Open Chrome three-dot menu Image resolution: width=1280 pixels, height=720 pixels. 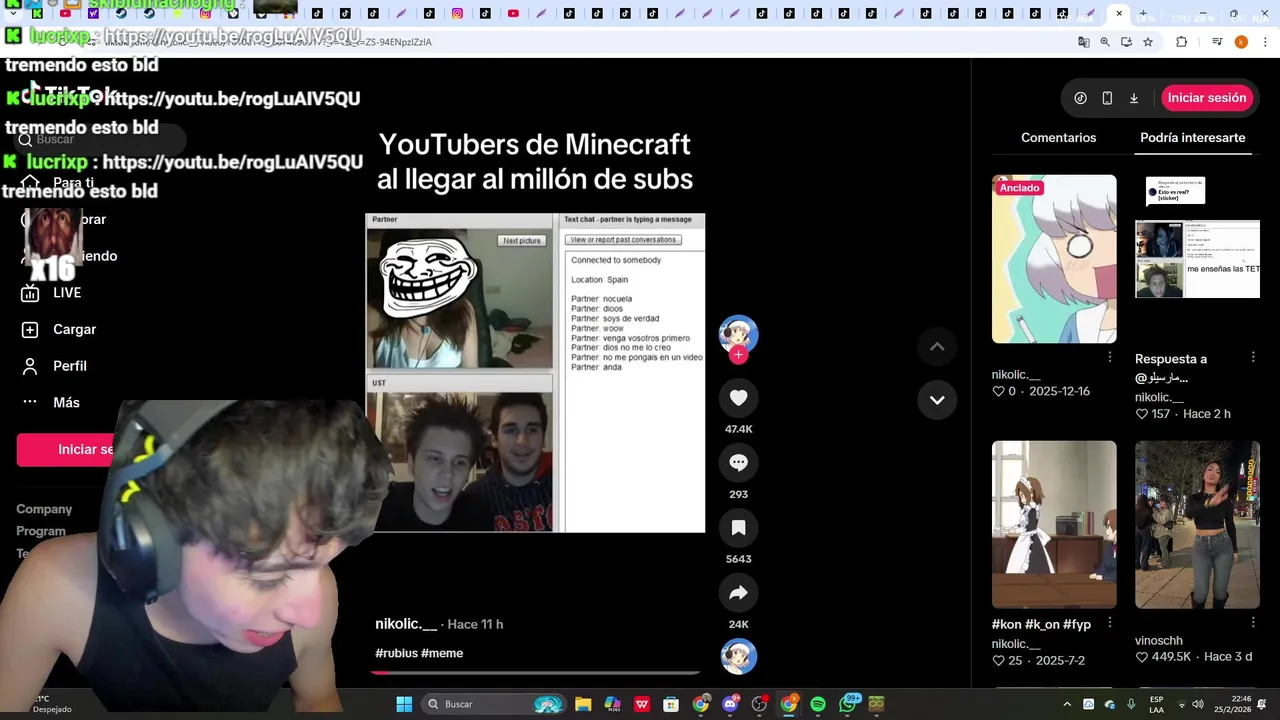pyautogui.click(x=1265, y=42)
